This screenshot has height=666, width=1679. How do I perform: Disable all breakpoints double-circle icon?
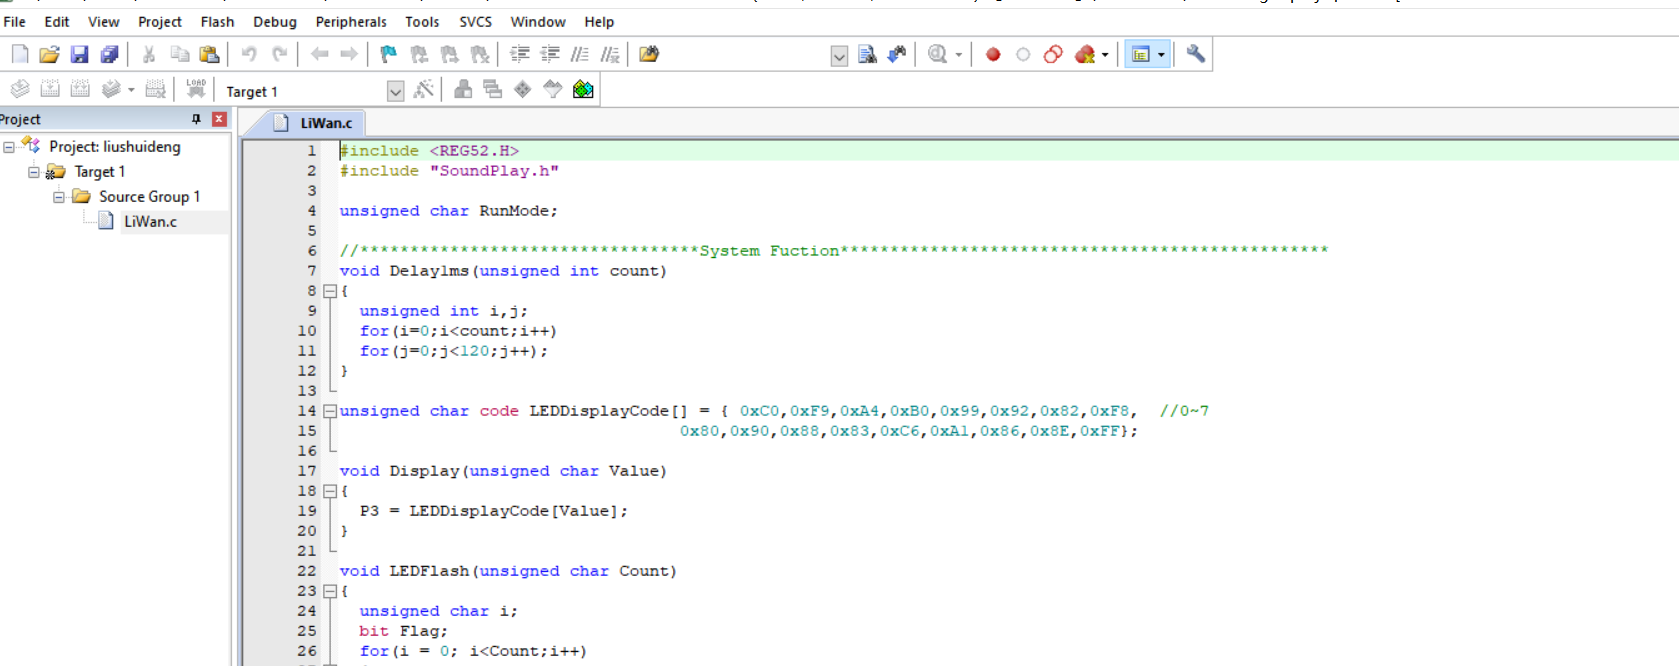tap(1053, 54)
